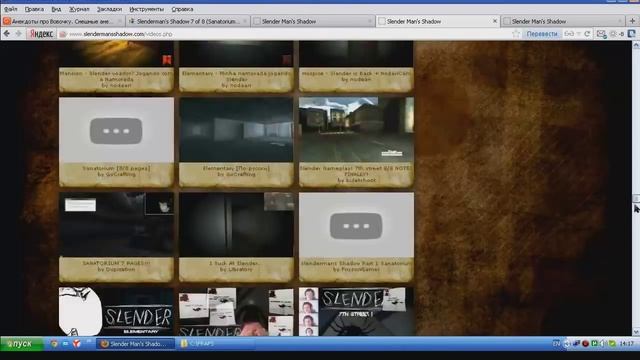
Task: Open the Справка menu
Action: point(182,9)
